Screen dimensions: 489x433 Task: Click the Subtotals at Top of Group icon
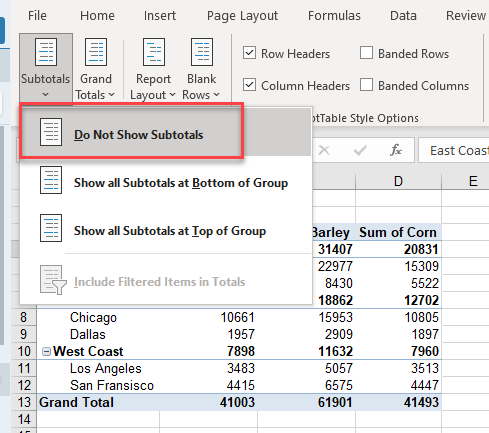coord(51,228)
